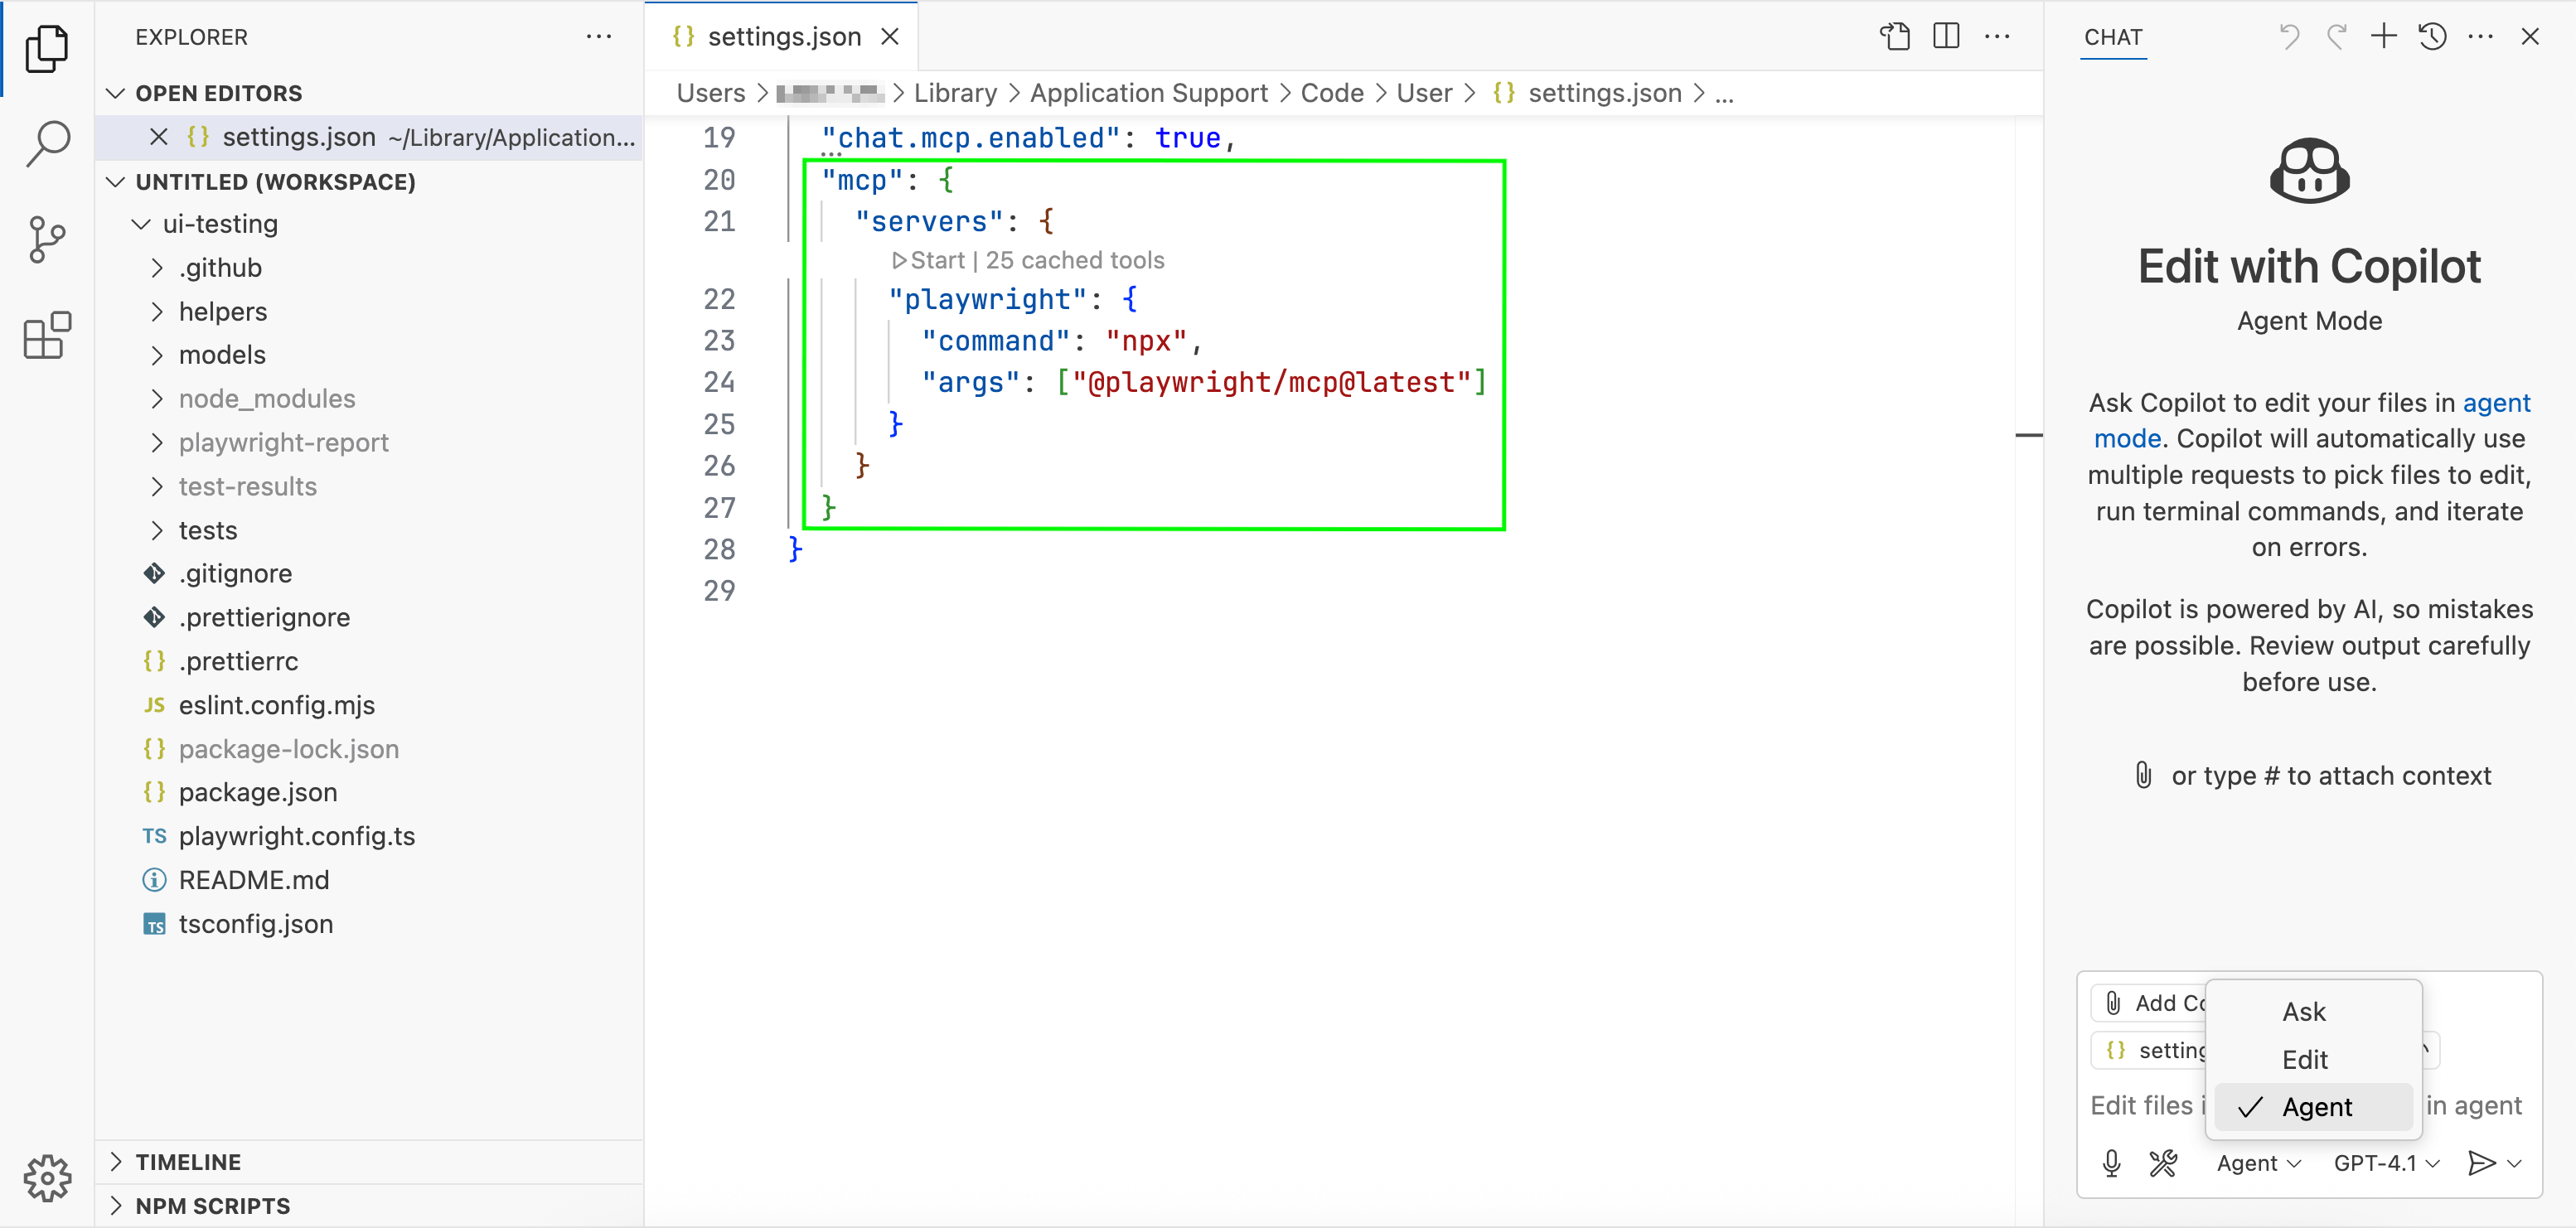Open send button options chevron
2576x1228 pixels.
point(2514,1163)
